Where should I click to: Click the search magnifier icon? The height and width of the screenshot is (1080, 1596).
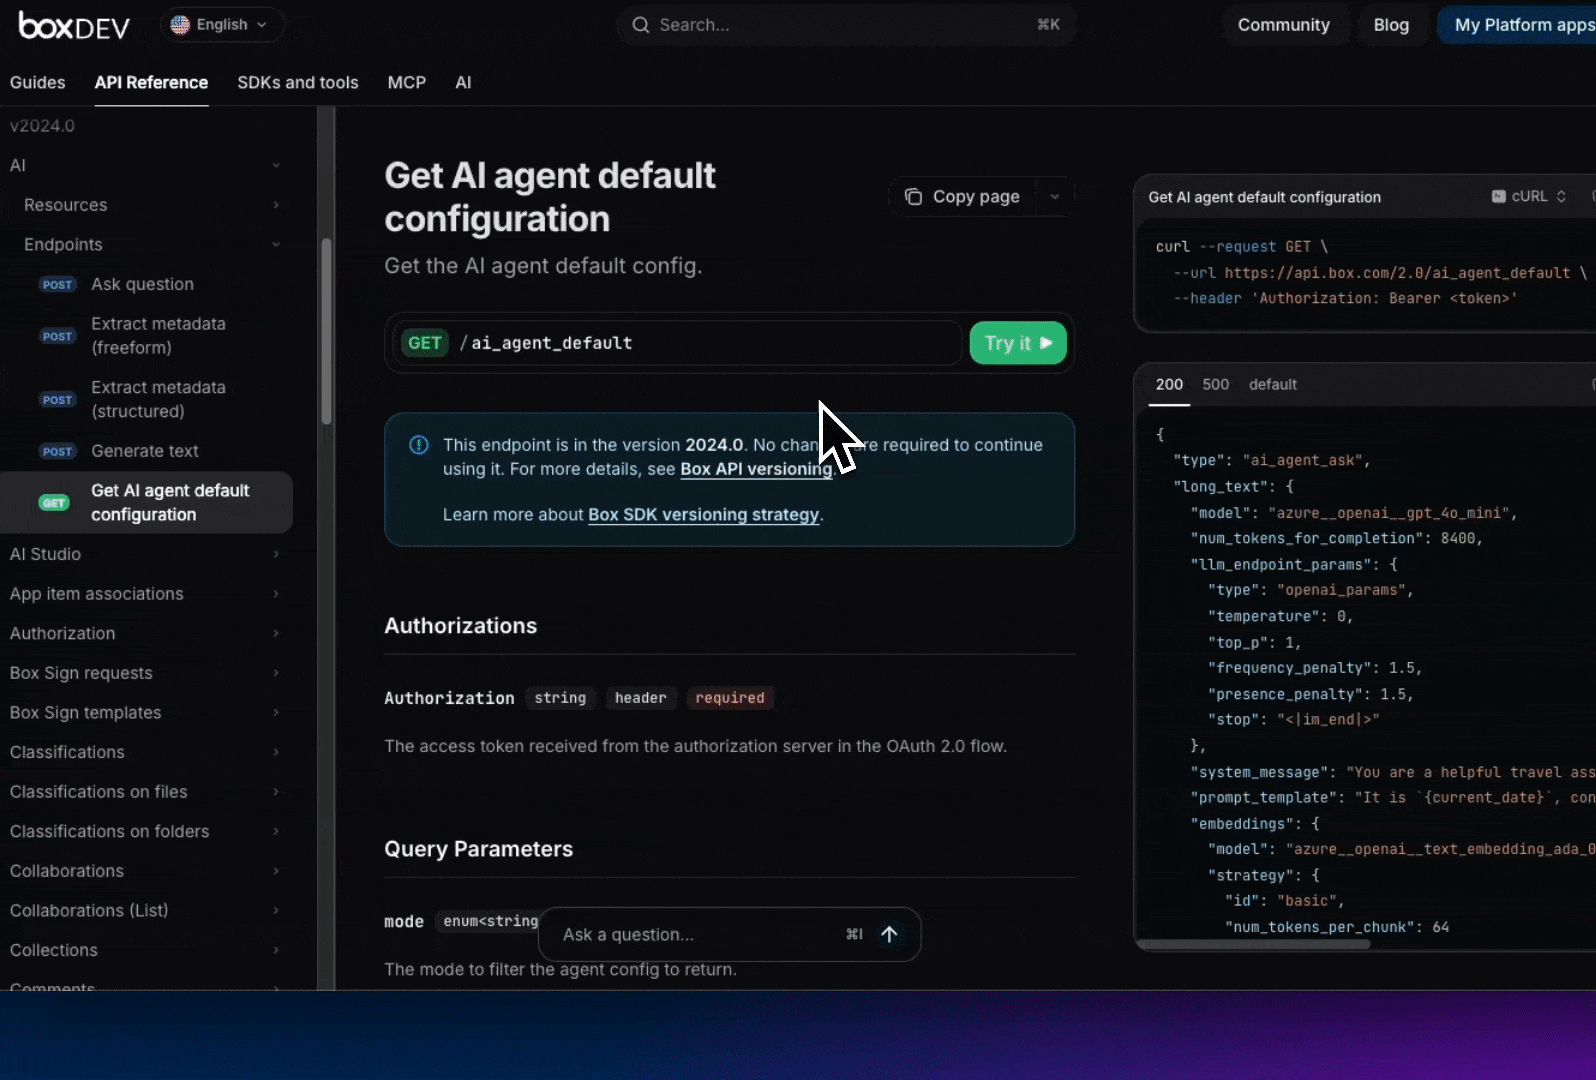tap(641, 25)
